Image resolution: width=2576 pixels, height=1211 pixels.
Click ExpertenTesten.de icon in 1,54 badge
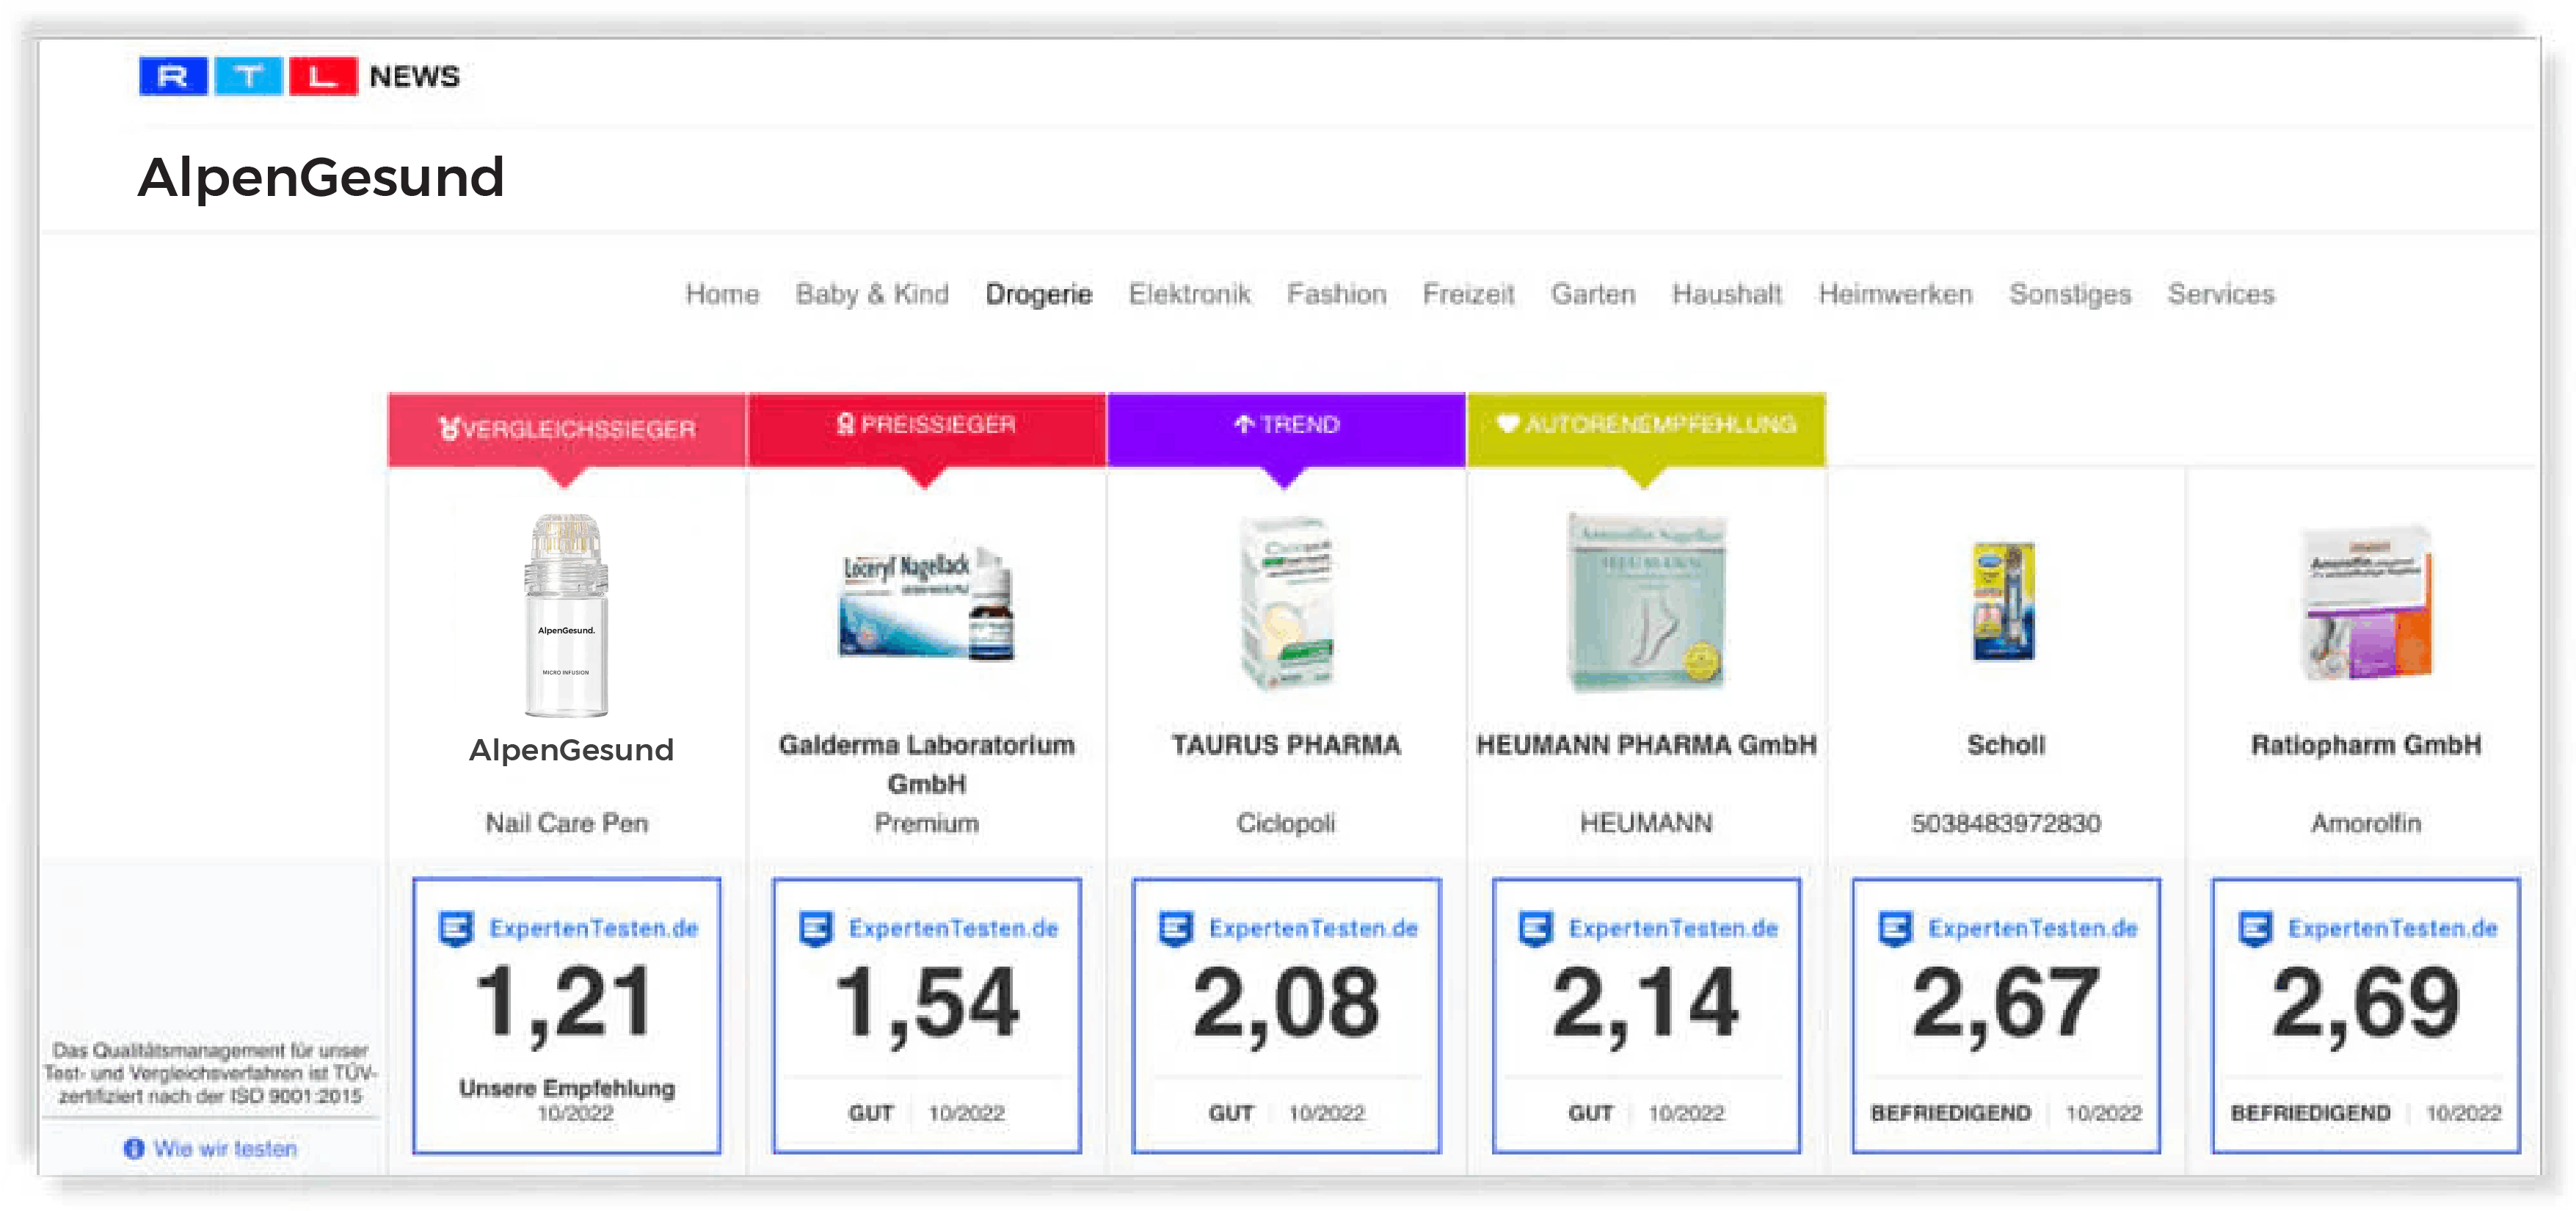coord(816,929)
